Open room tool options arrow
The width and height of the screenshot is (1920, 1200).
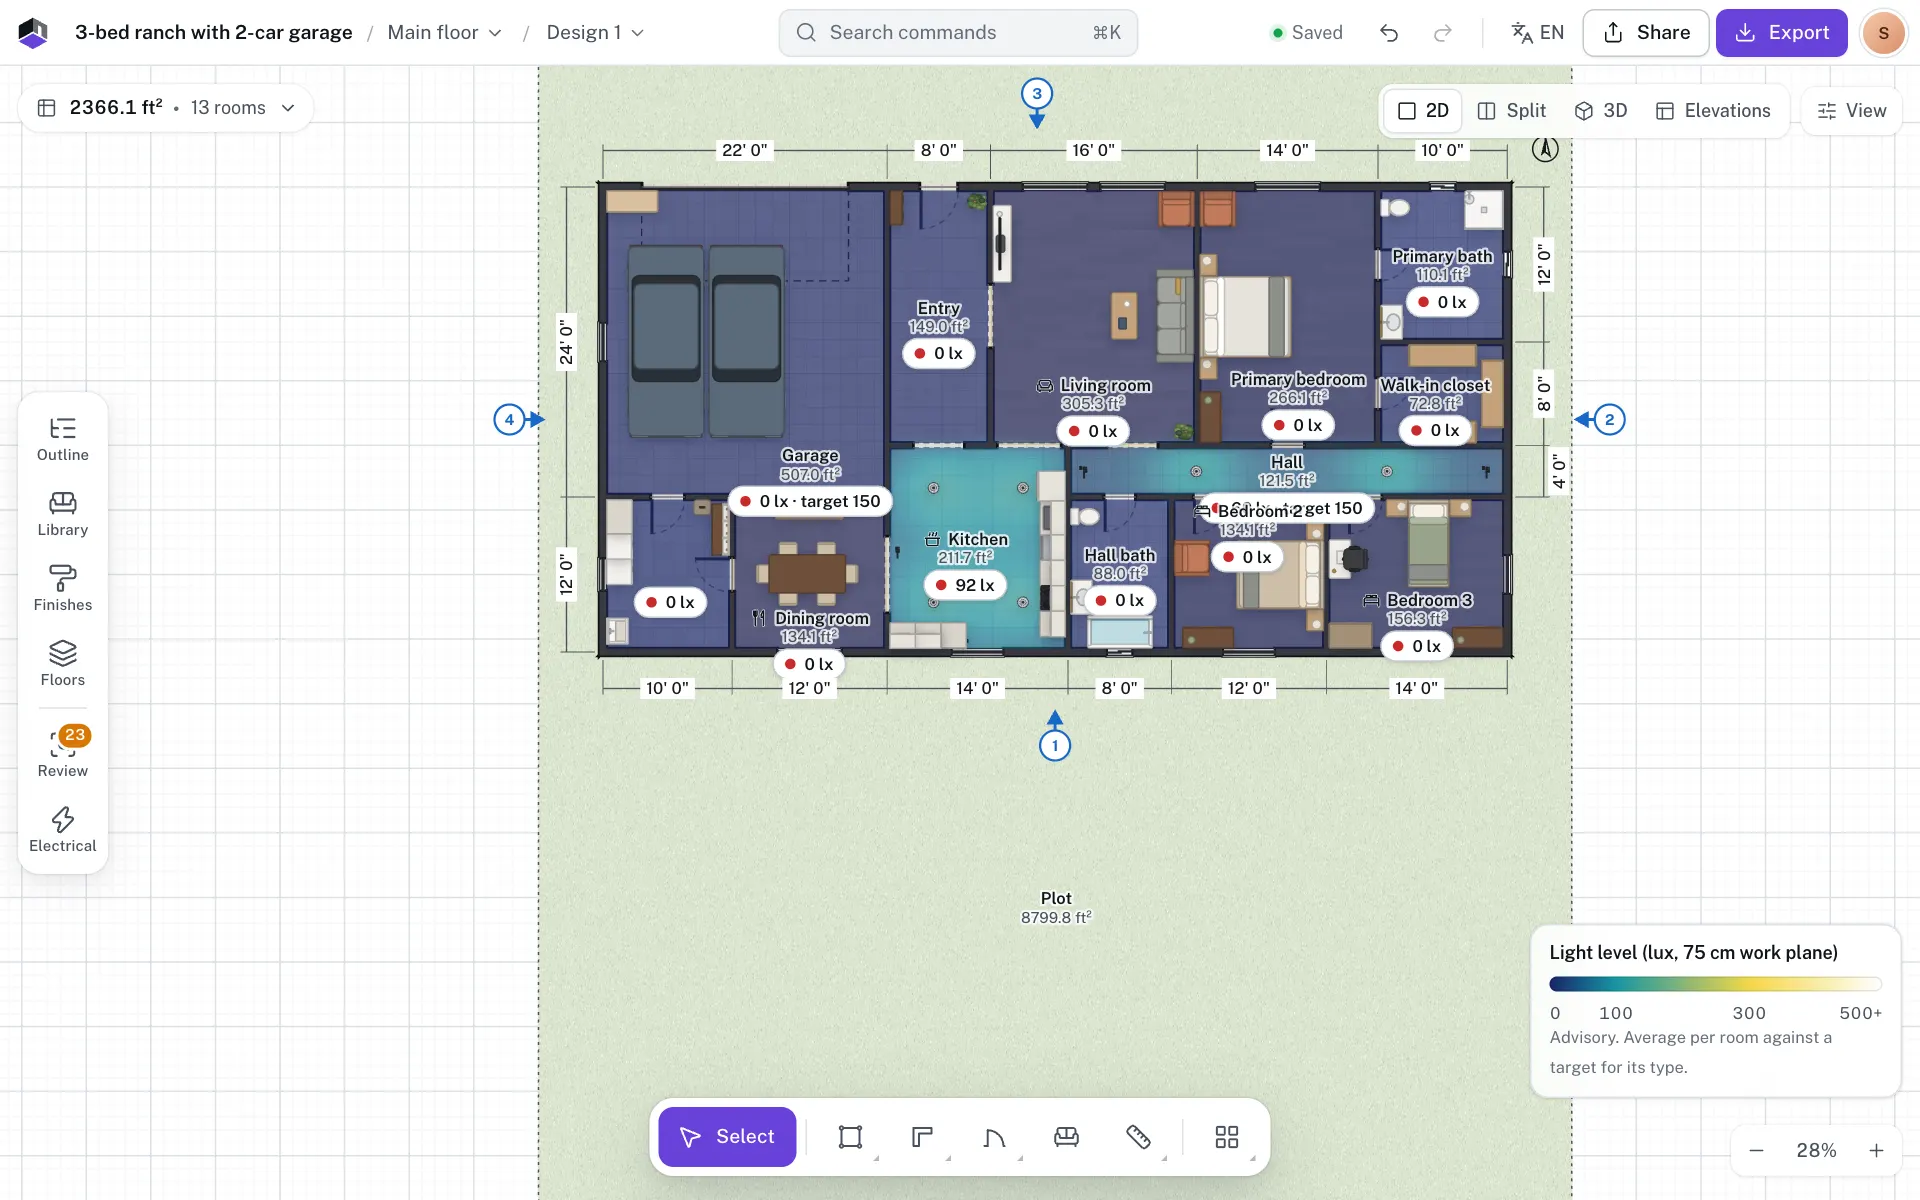coord(877,1158)
